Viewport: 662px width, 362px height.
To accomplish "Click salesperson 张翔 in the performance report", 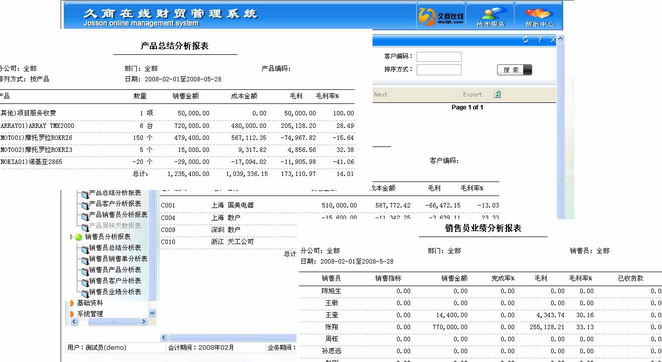I will click(x=331, y=327).
